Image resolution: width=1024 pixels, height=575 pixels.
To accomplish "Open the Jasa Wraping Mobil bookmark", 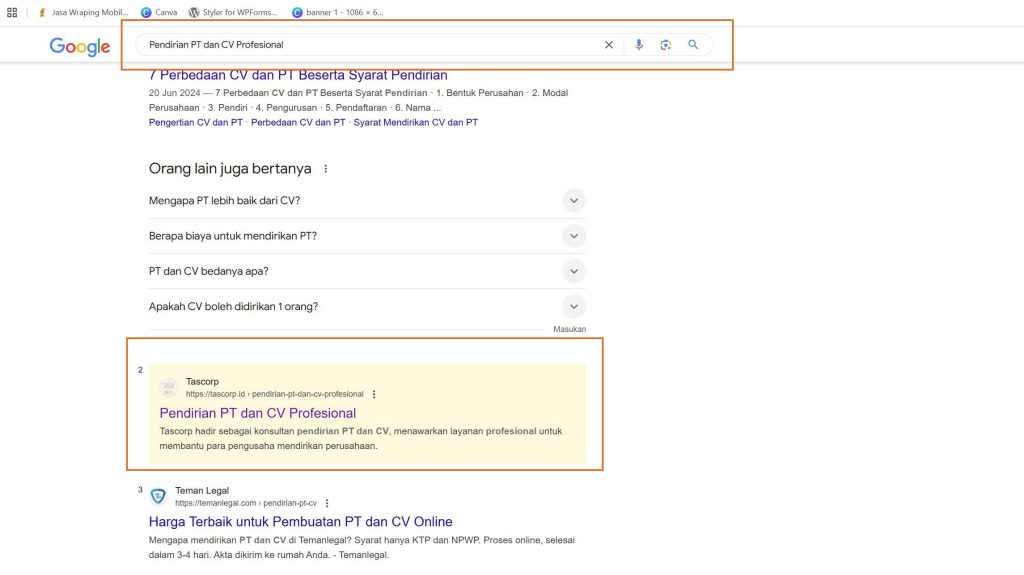I will pos(84,12).
